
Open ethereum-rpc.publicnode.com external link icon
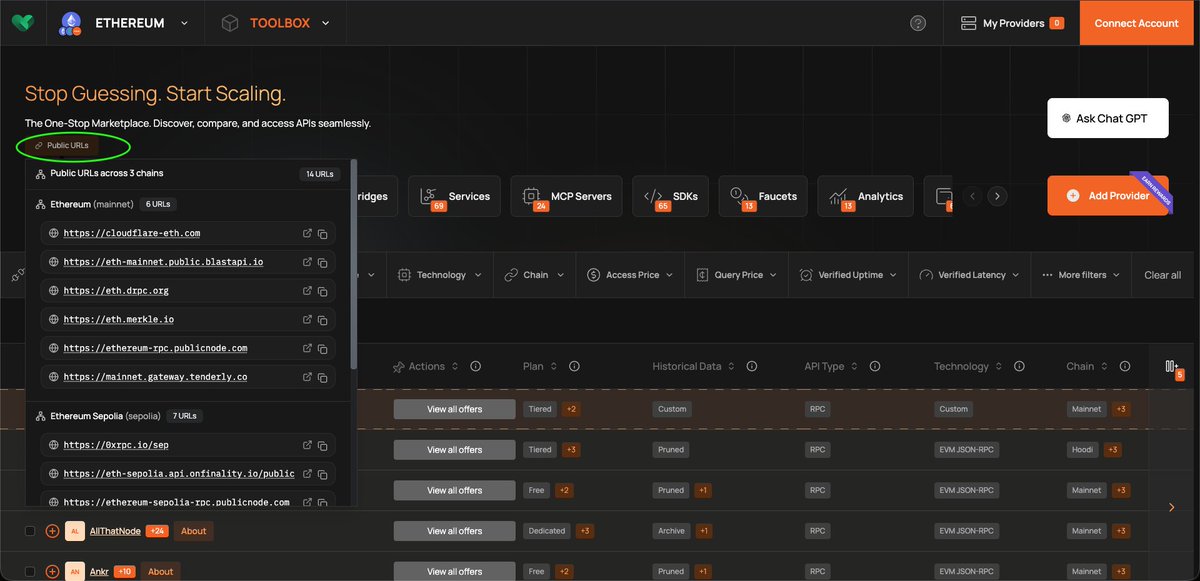click(x=307, y=348)
